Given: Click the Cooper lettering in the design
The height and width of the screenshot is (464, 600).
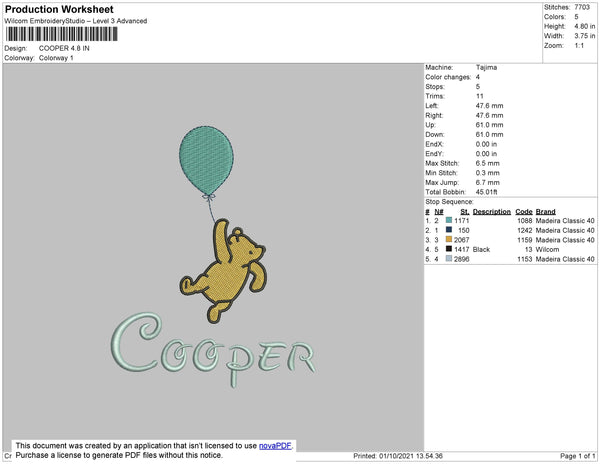Looking at the screenshot, I should (x=214, y=350).
